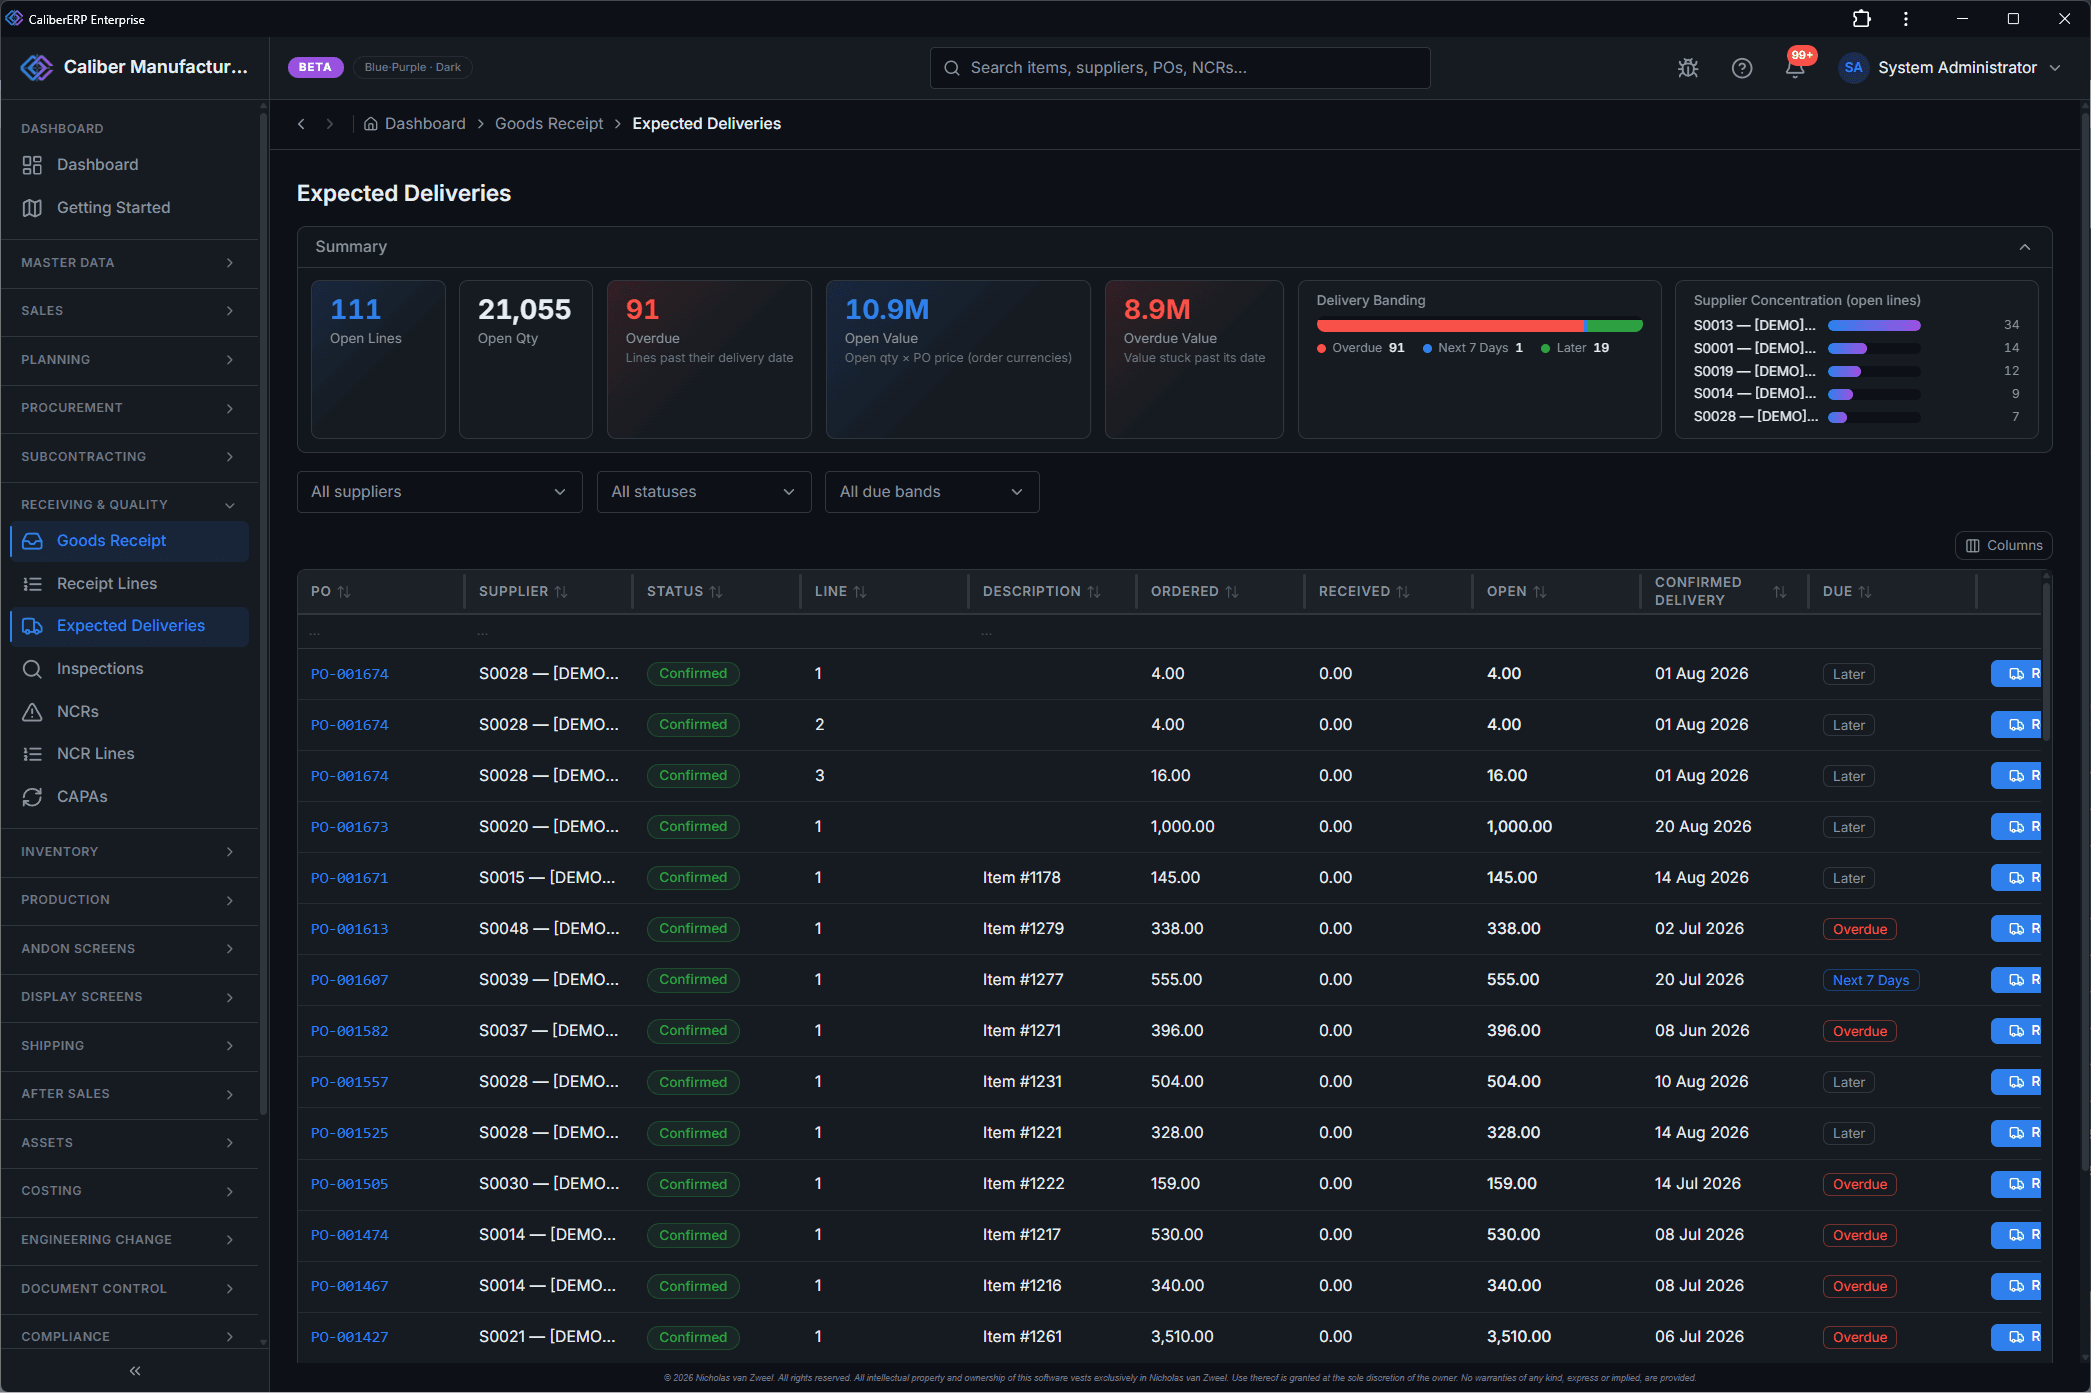Click the table vertical scrollbar
The image size is (2091, 1393).
[2047, 660]
